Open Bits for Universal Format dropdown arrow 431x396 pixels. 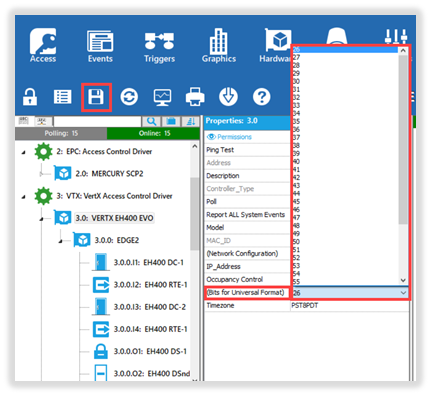(x=403, y=293)
